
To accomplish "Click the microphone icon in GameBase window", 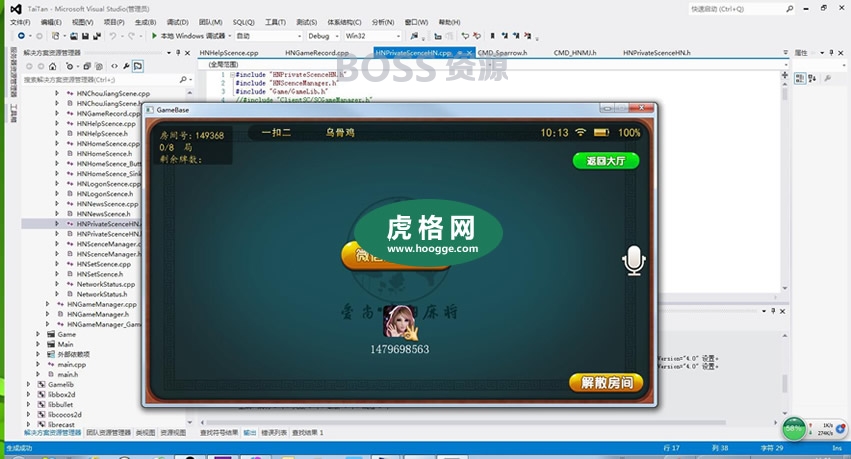I will [x=633, y=260].
